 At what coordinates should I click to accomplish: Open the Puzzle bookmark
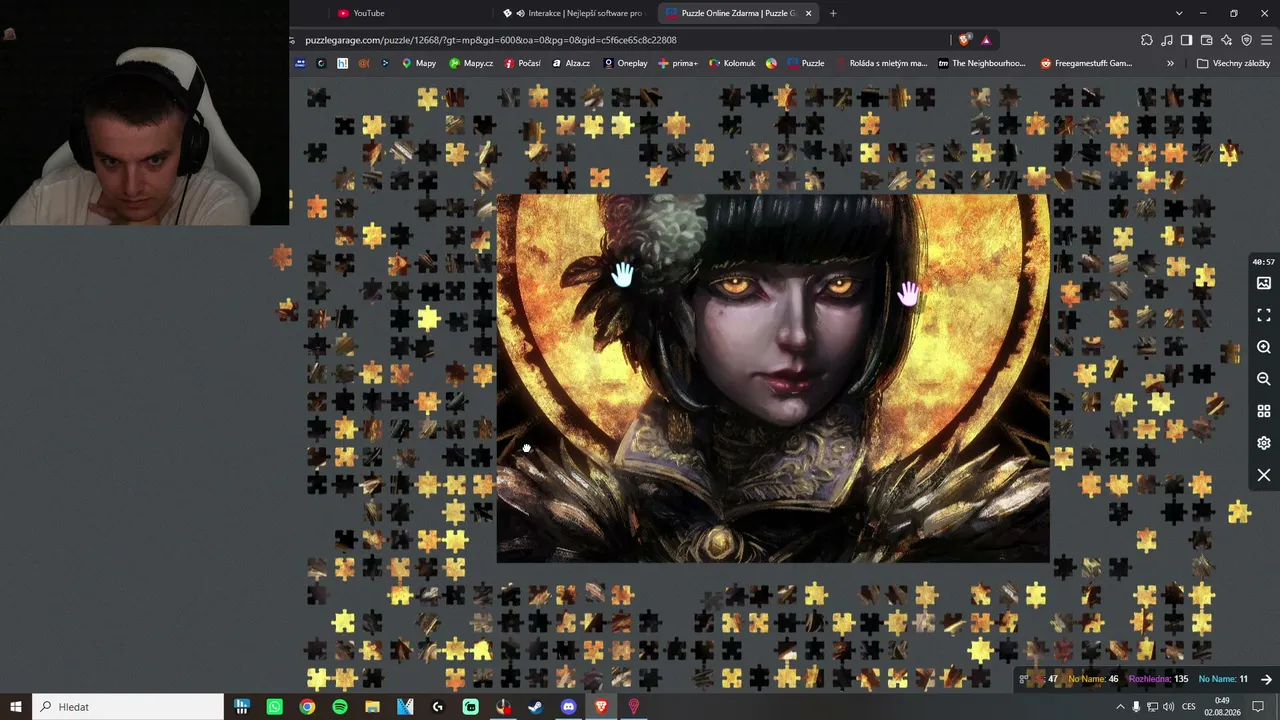[x=806, y=63]
